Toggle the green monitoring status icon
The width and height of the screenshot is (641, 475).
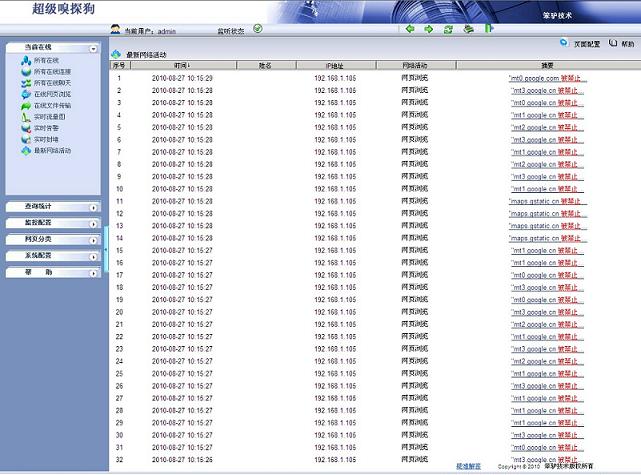258,29
